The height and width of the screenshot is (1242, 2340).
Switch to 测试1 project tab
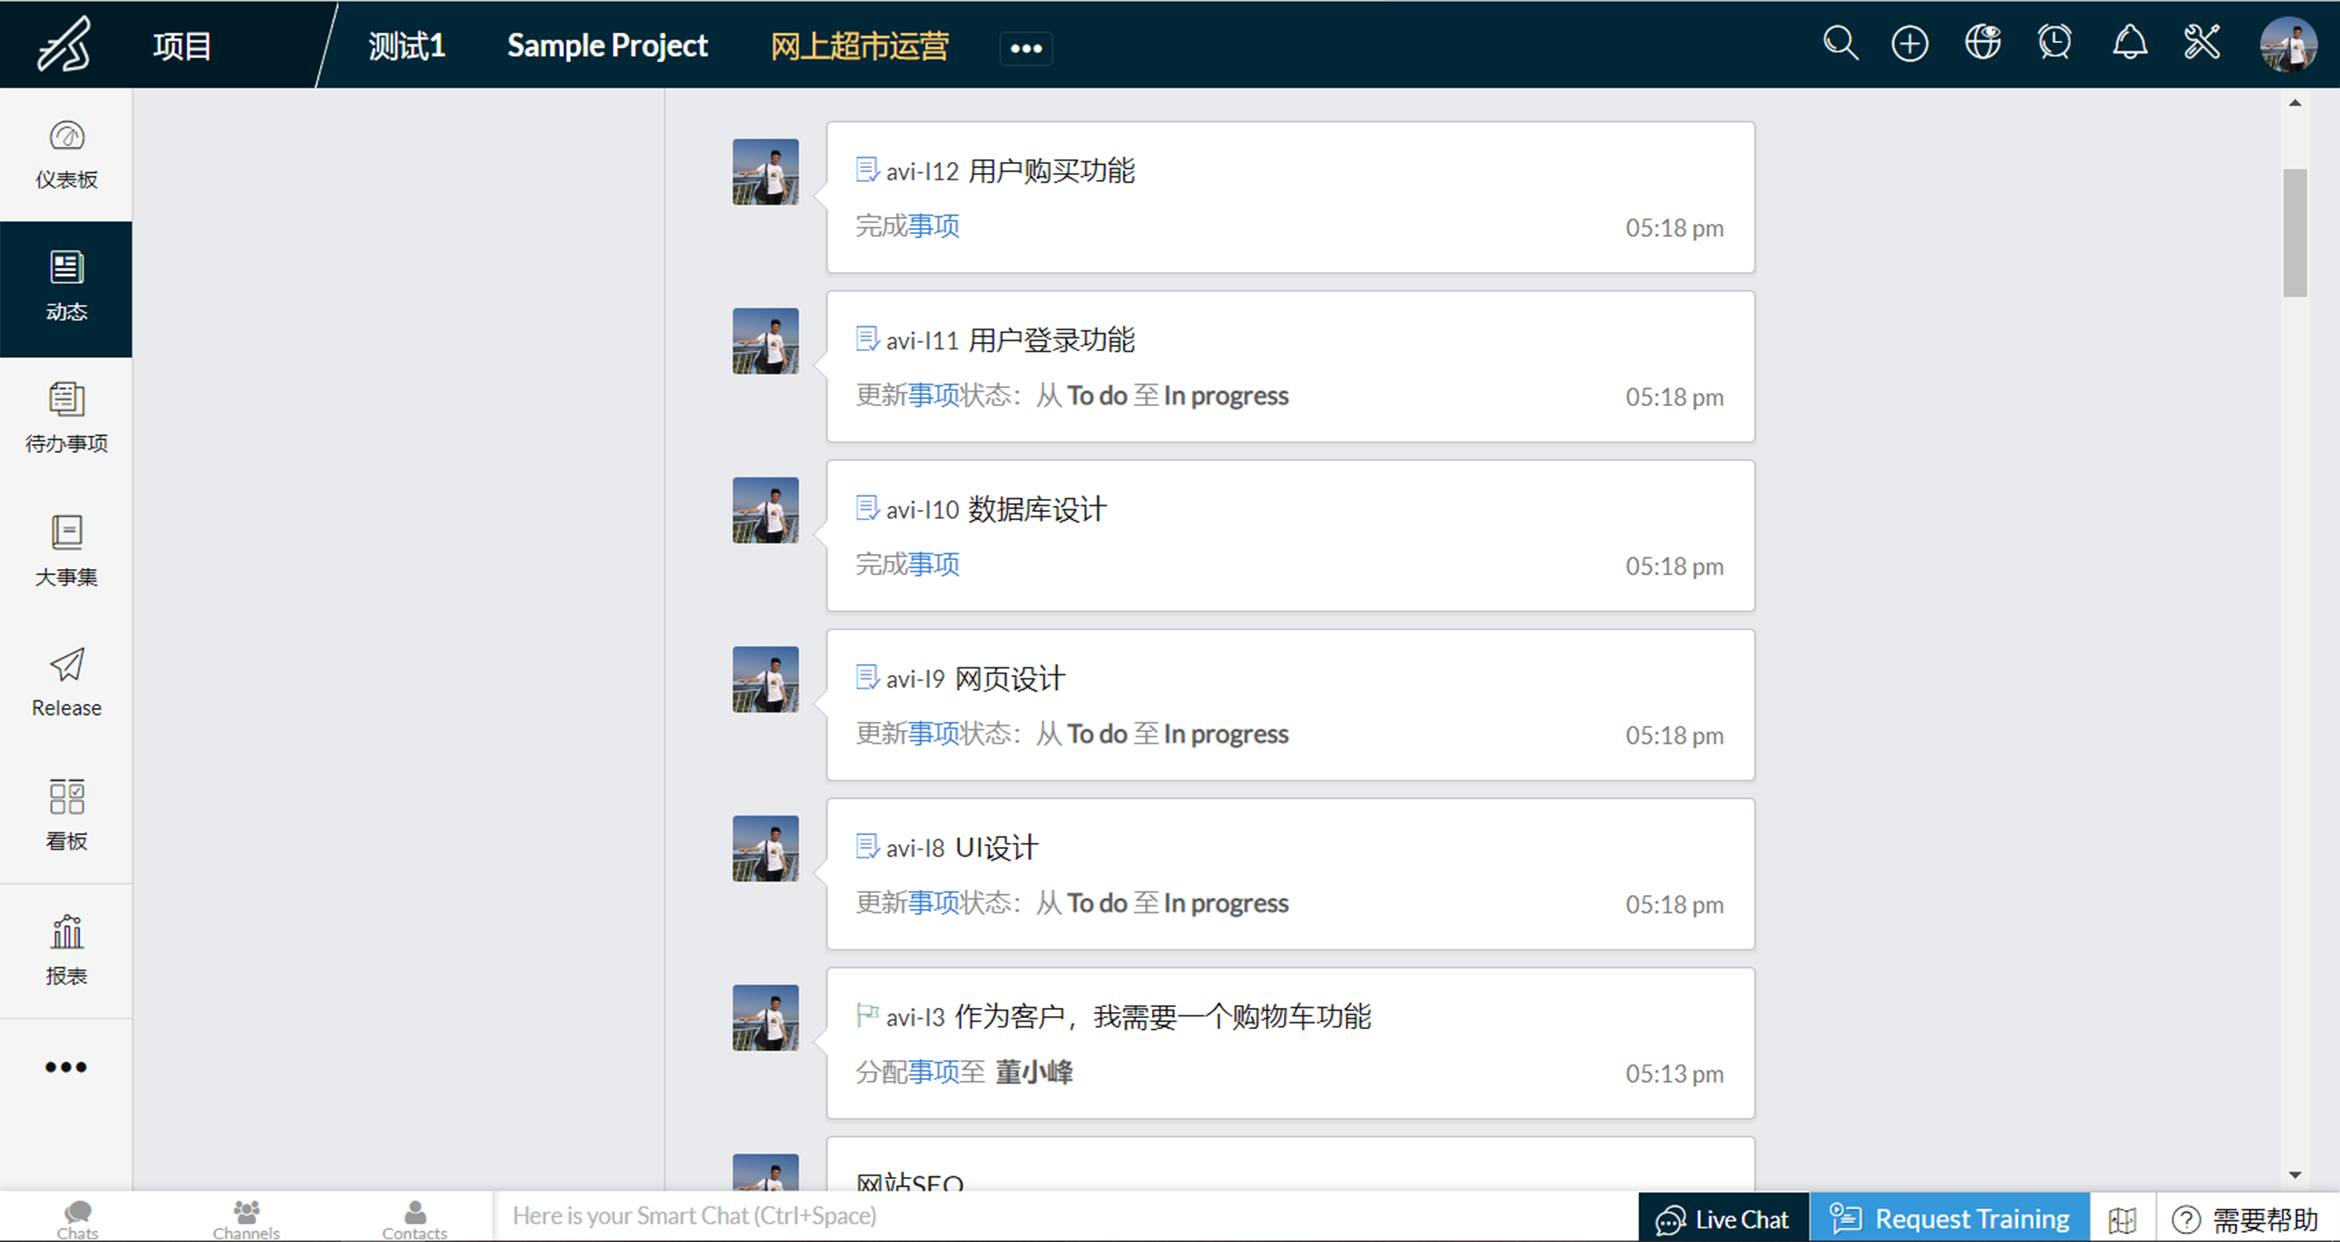pyautogui.click(x=406, y=46)
